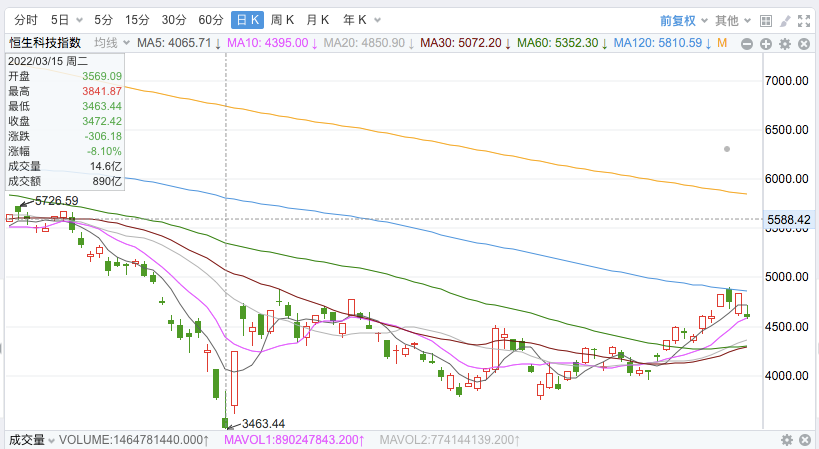
Task: Click the MA30: 5072.20 indicator label
Action: tap(465, 43)
